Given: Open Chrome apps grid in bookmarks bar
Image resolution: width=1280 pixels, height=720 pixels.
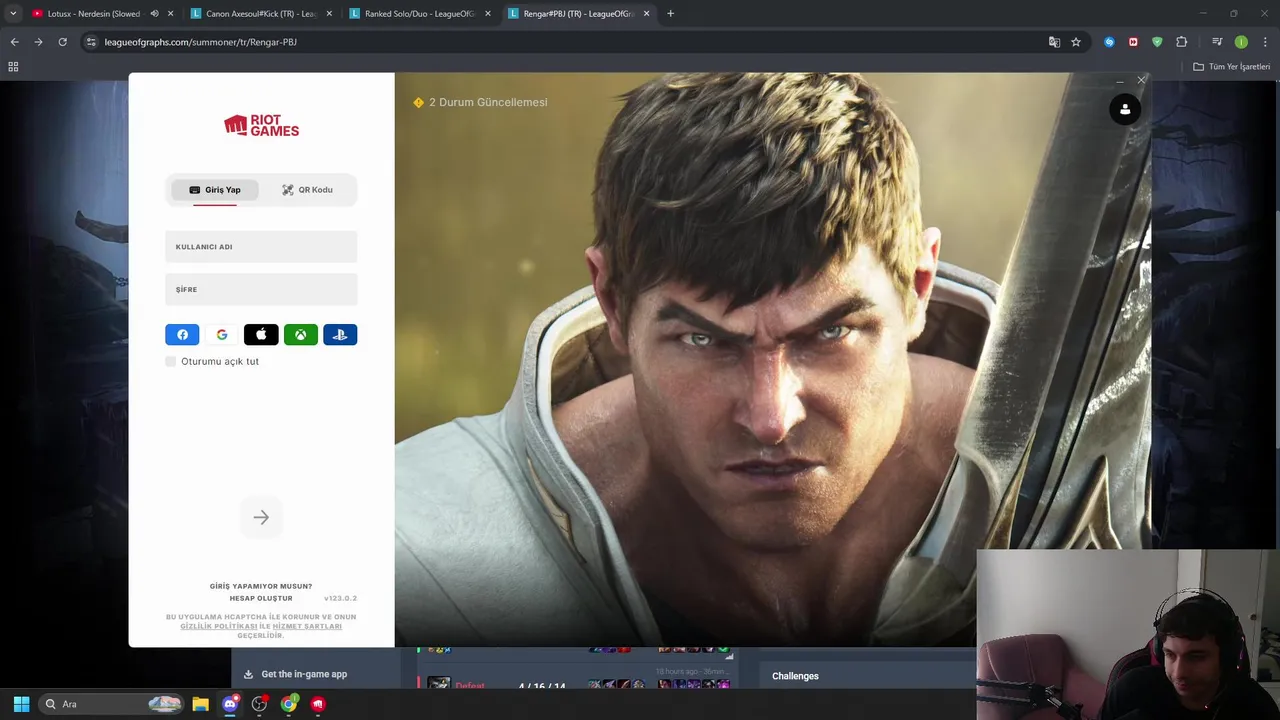Looking at the screenshot, I should pyautogui.click(x=13, y=67).
